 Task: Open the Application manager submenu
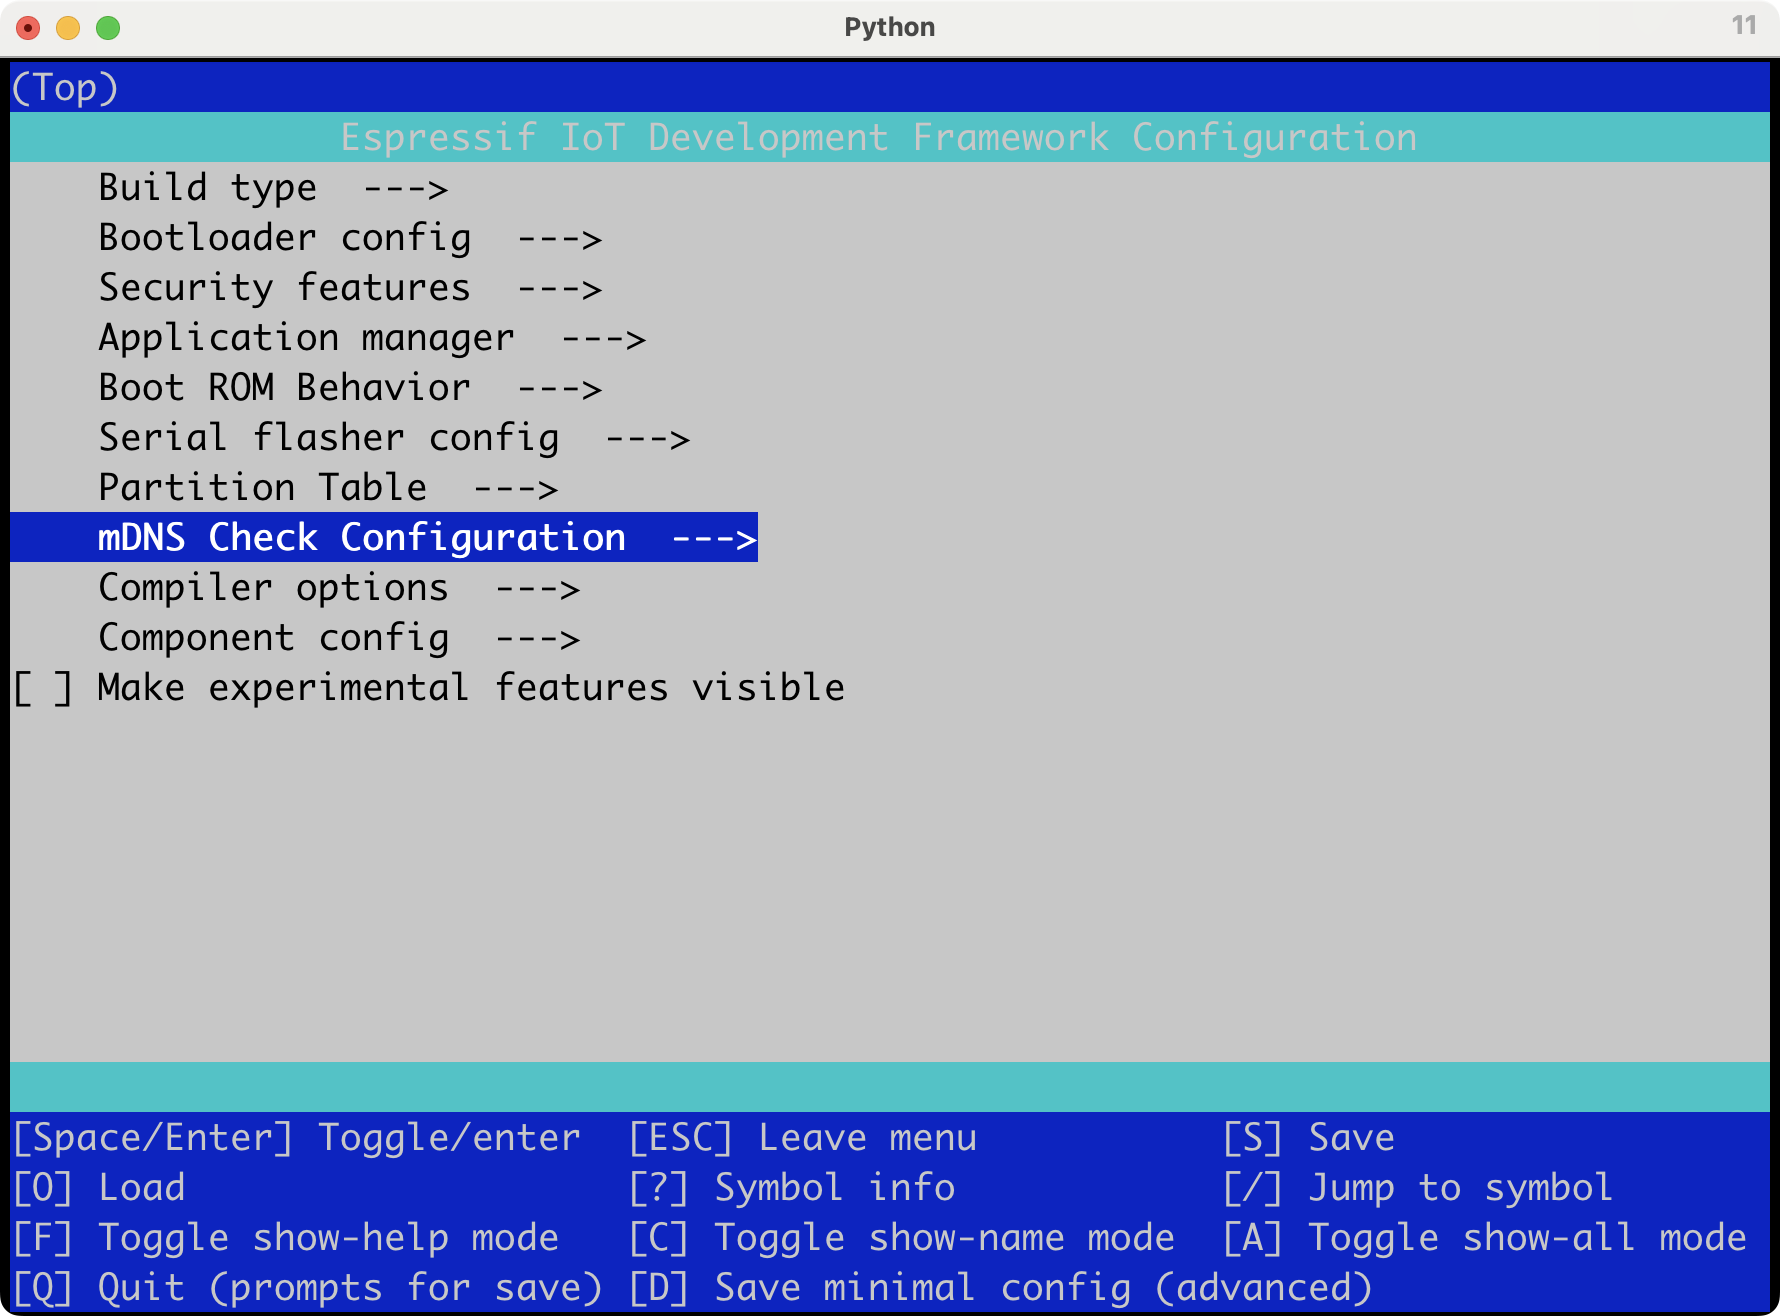(x=372, y=338)
